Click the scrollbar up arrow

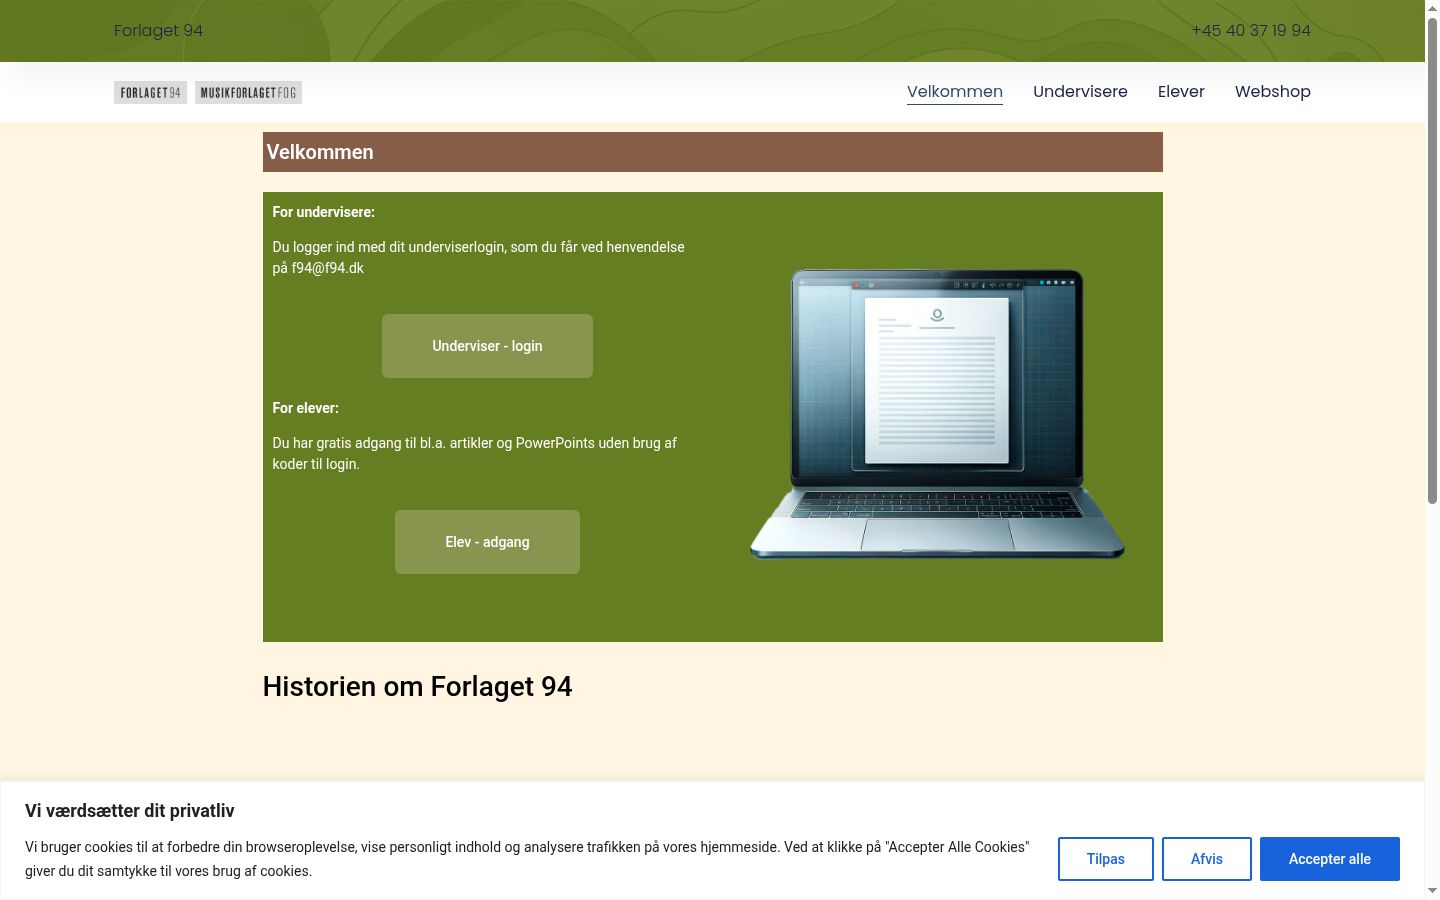point(1432,8)
